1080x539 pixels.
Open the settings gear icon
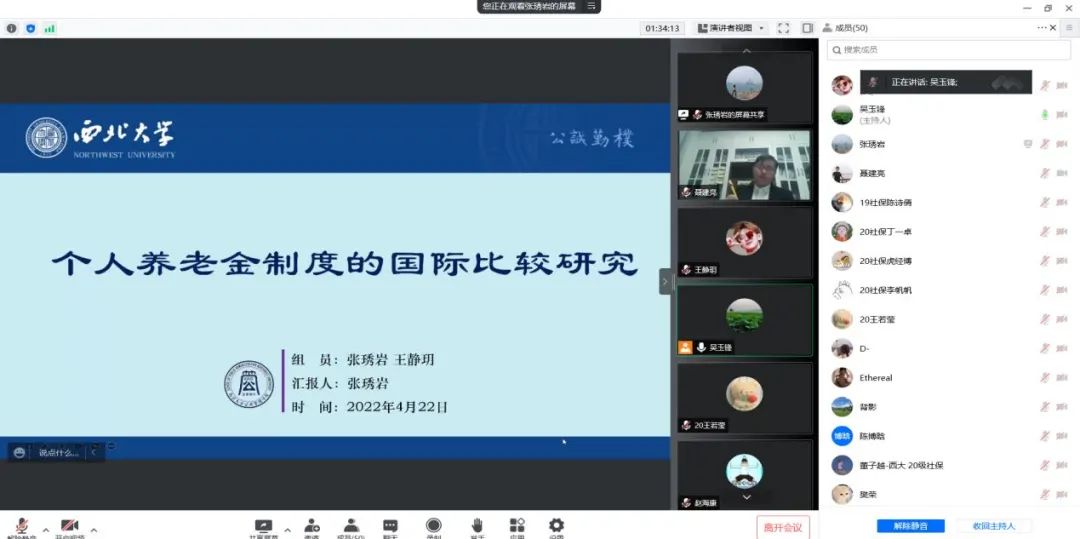(x=556, y=526)
